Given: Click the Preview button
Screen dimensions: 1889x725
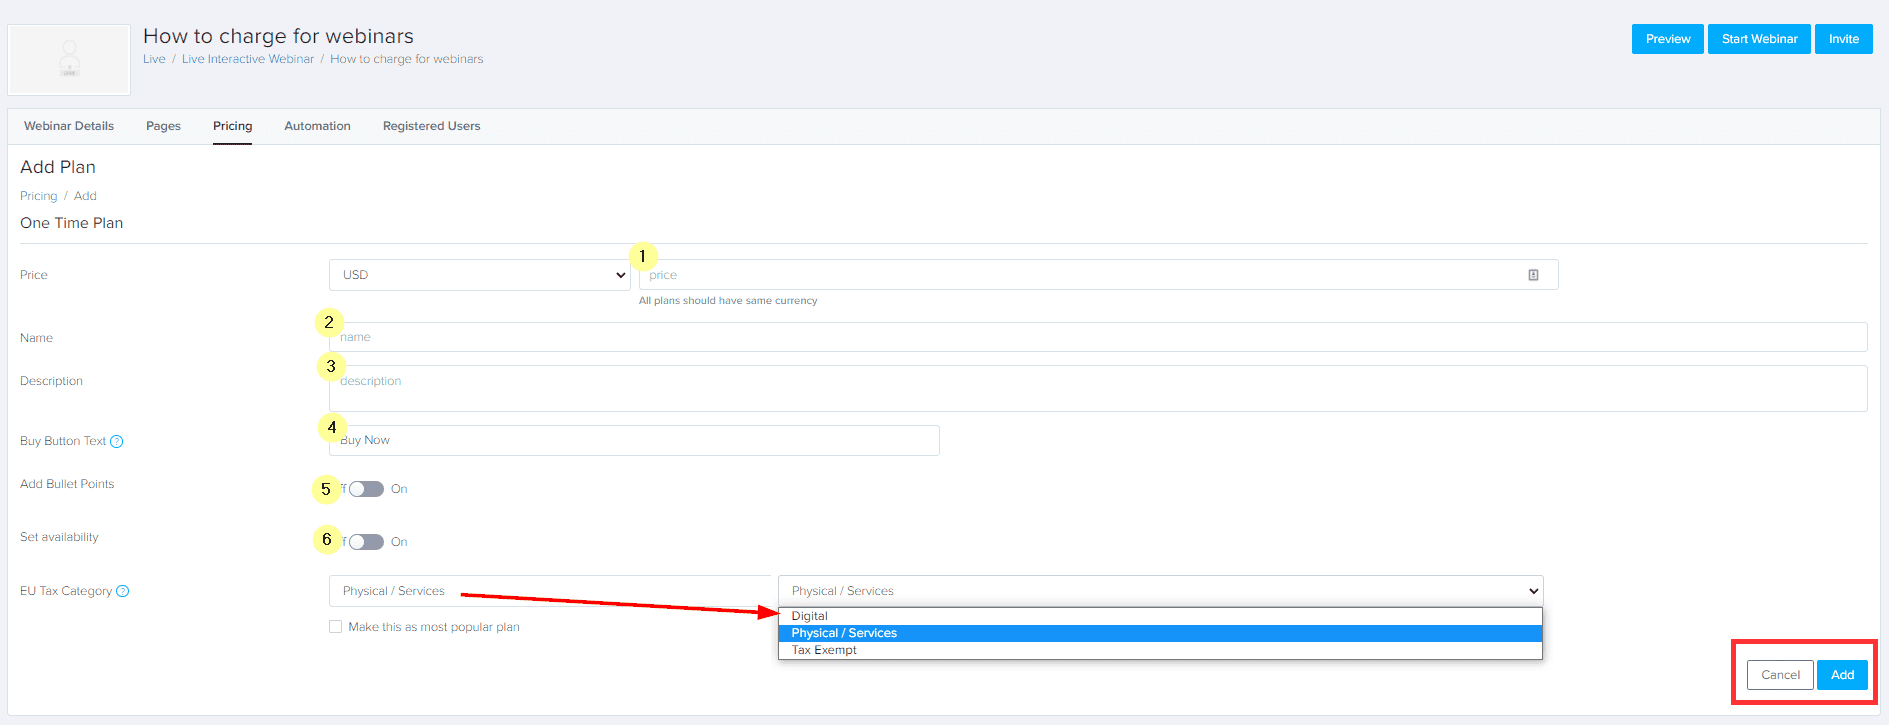Looking at the screenshot, I should pyautogui.click(x=1668, y=39).
